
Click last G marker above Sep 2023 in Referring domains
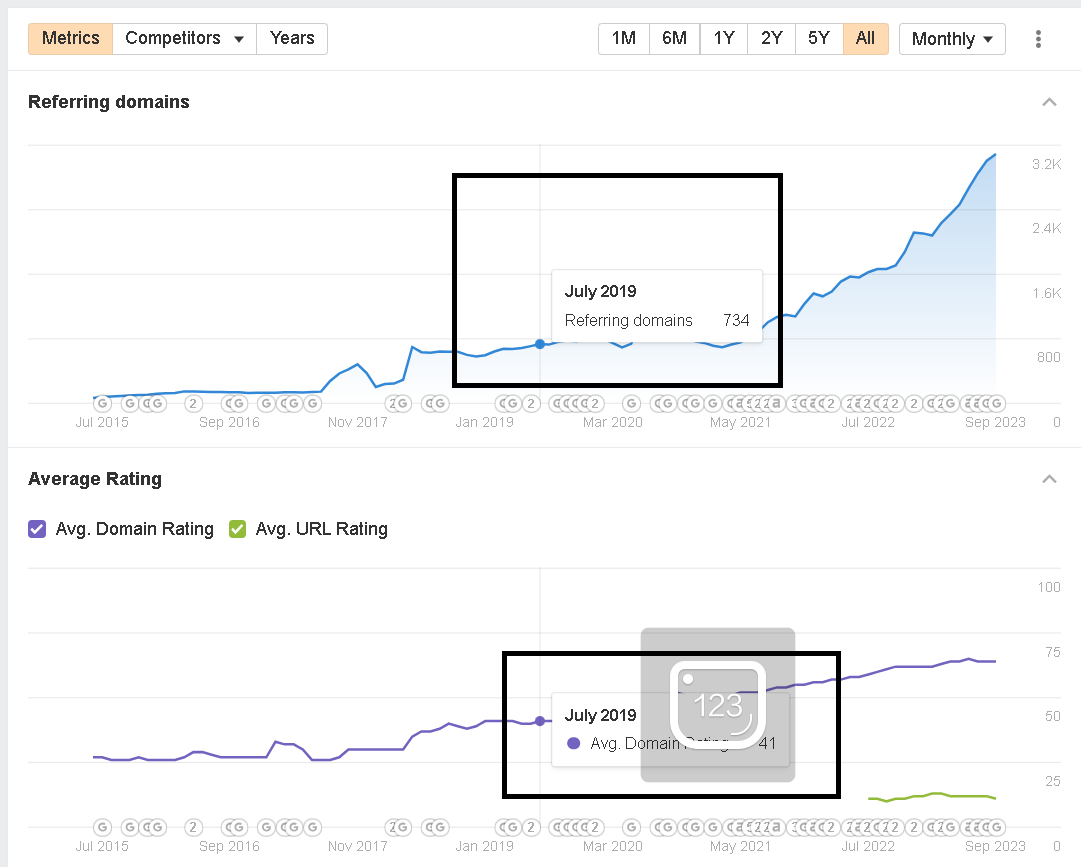point(995,403)
